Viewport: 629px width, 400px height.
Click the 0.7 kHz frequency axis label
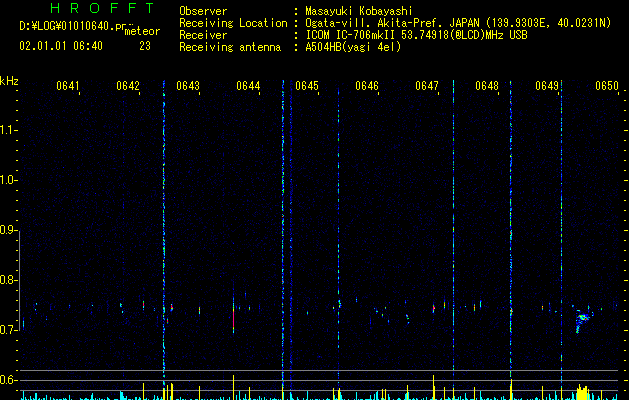[x=8, y=330]
